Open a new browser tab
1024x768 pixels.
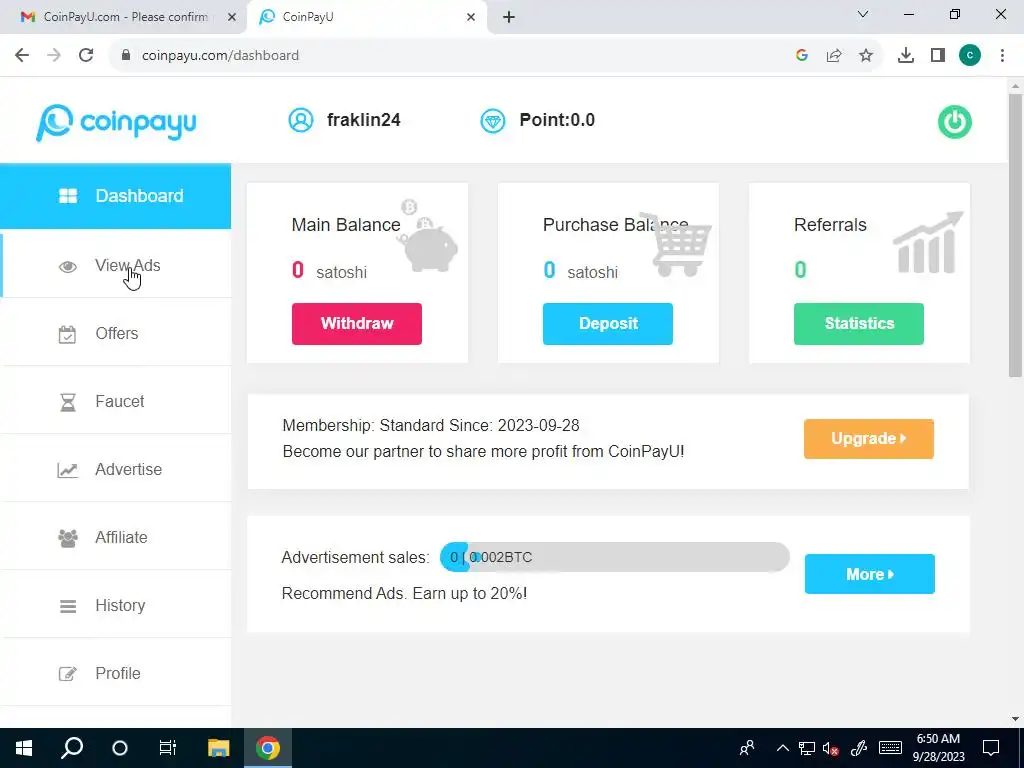pyautogui.click(x=509, y=17)
